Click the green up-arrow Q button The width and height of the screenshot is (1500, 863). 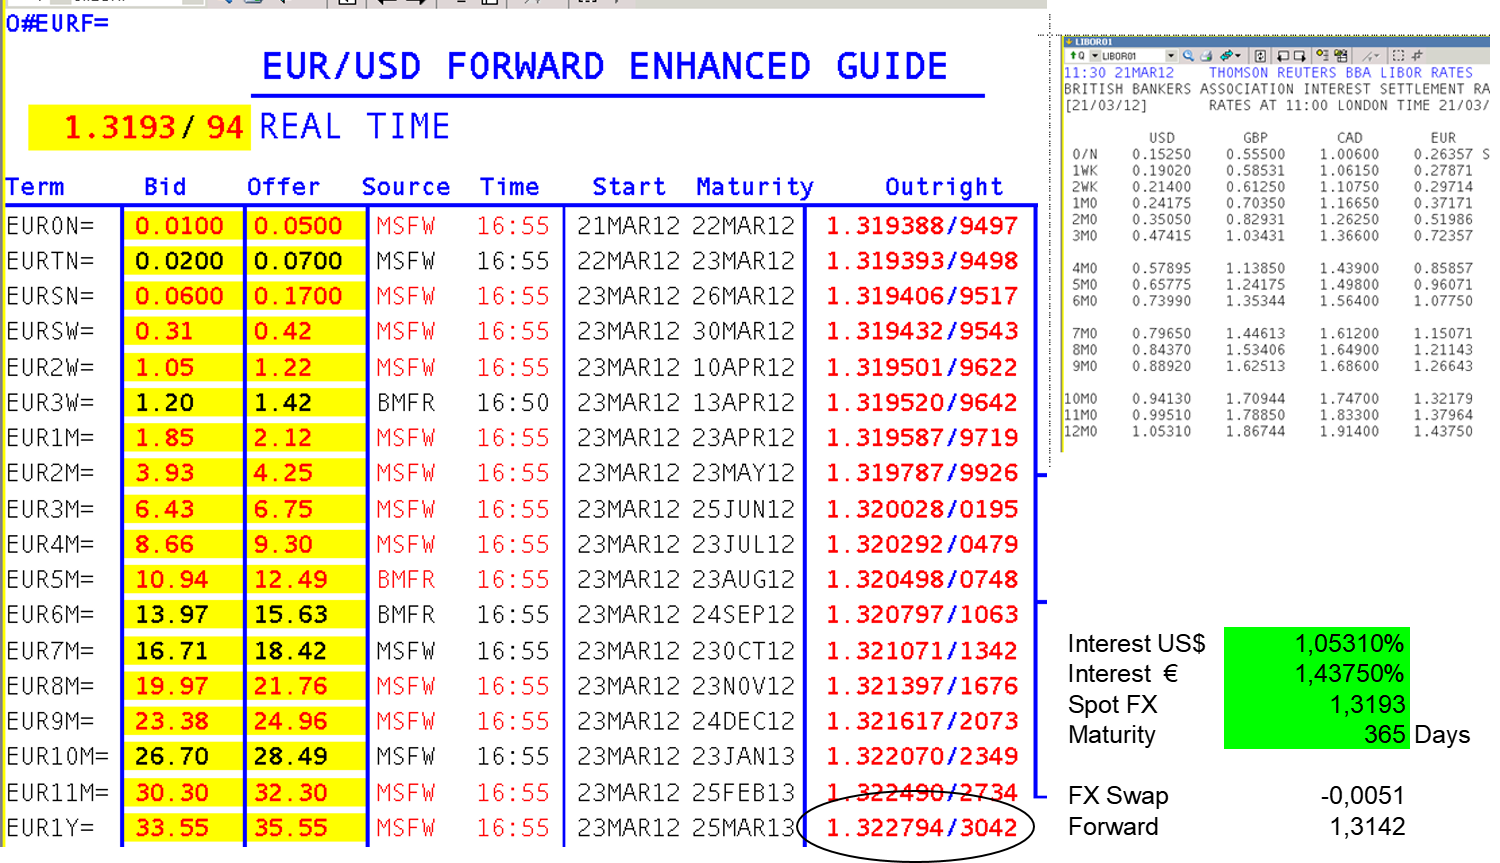tap(1076, 56)
